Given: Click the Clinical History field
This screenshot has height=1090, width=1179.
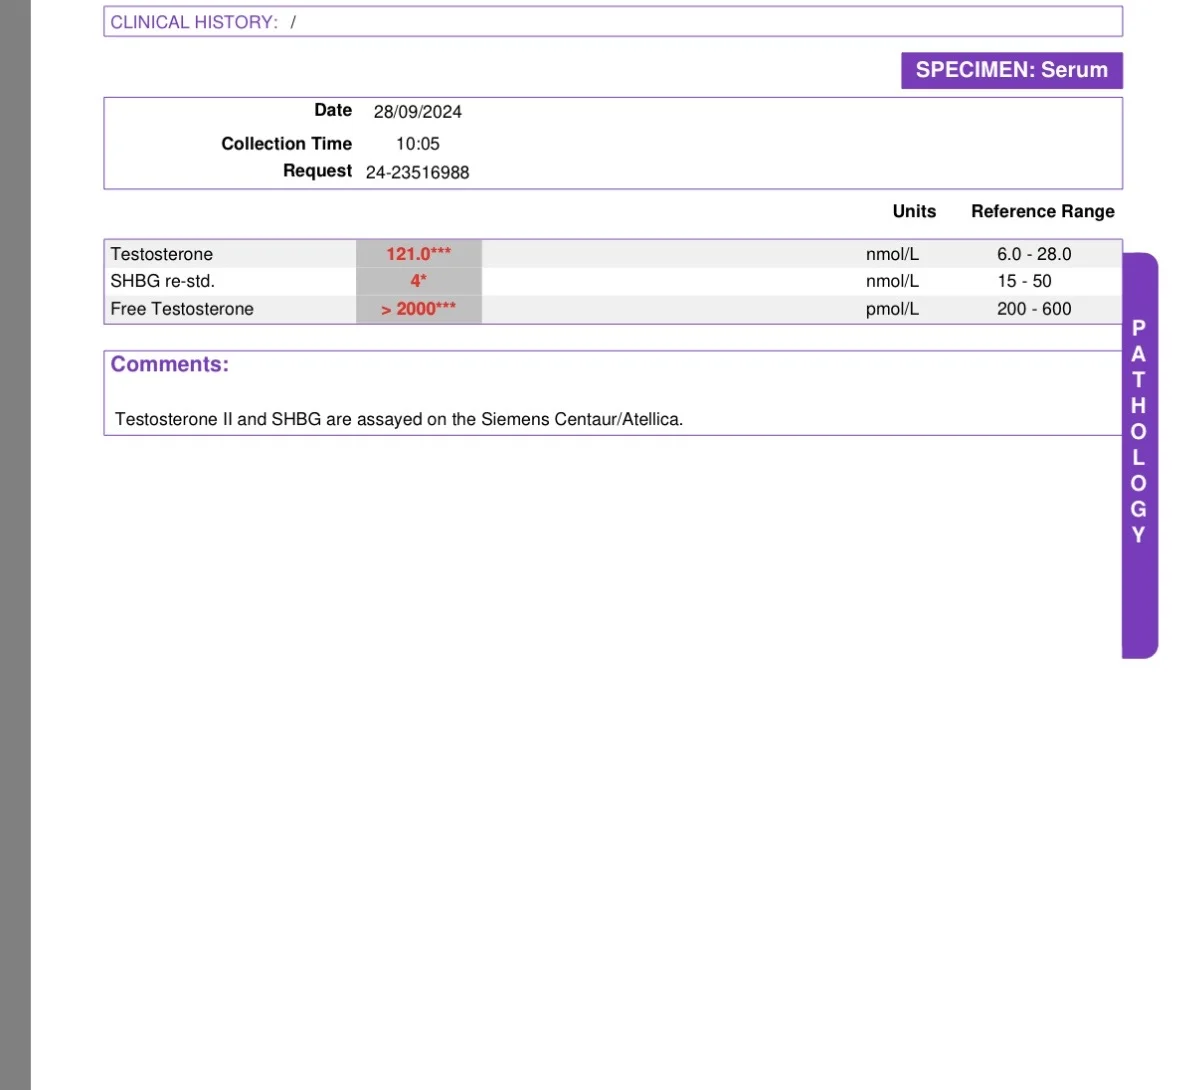Looking at the screenshot, I should point(613,22).
